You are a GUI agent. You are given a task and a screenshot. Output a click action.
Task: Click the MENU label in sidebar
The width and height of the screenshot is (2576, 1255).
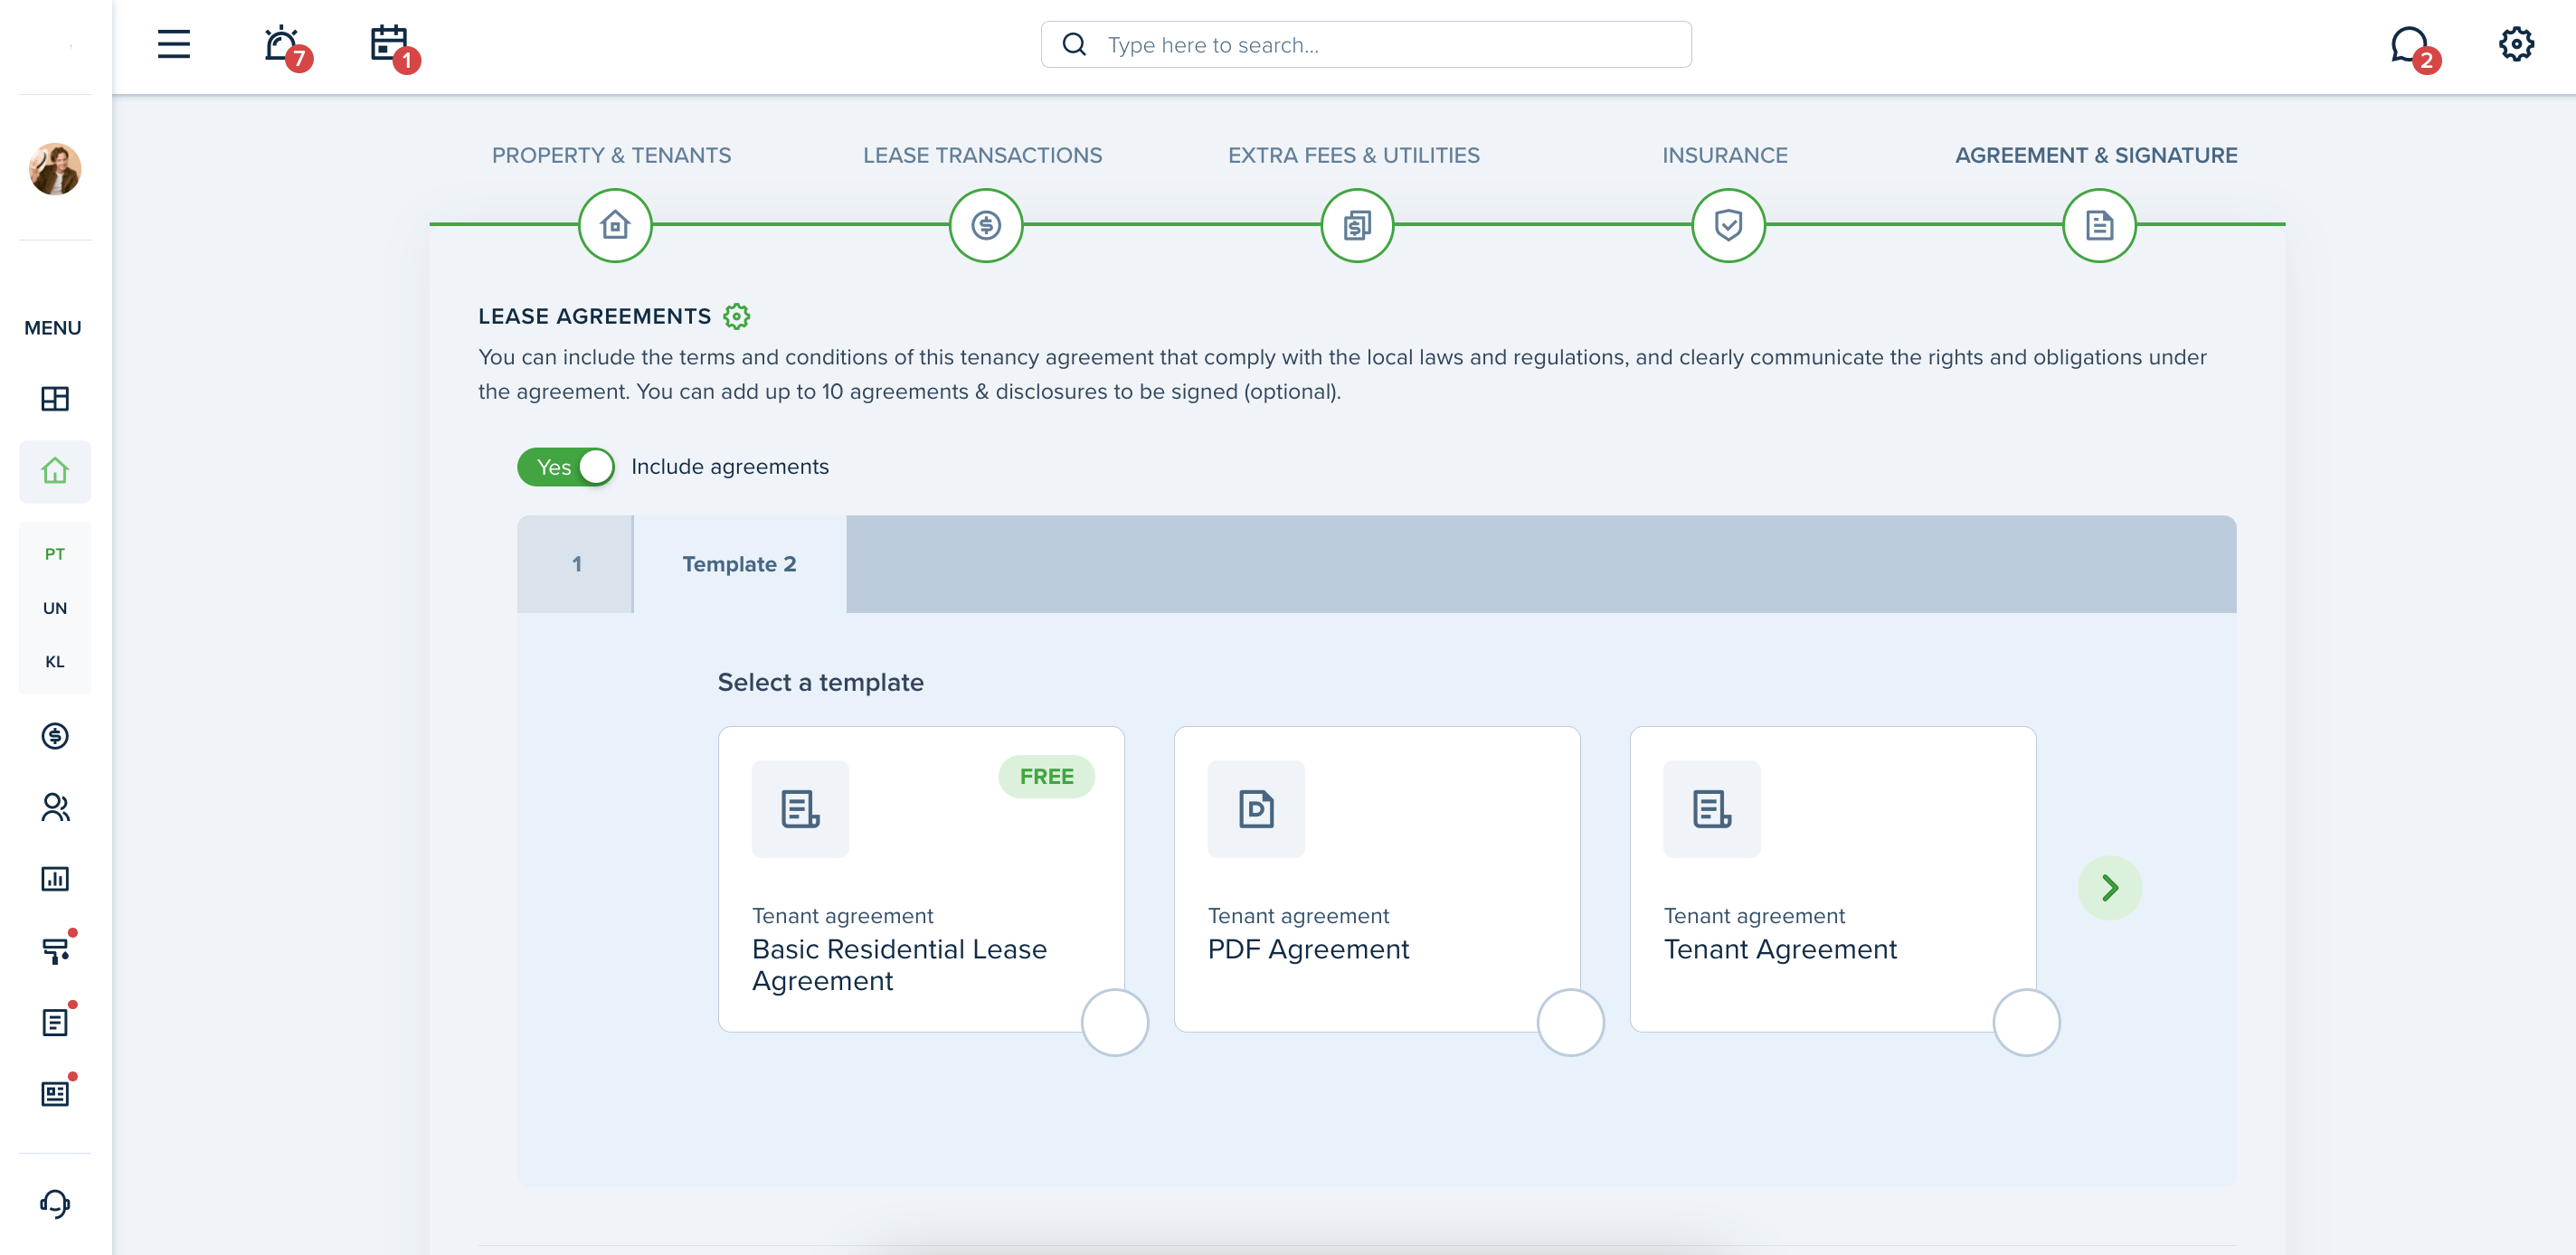(x=53, y=328)
